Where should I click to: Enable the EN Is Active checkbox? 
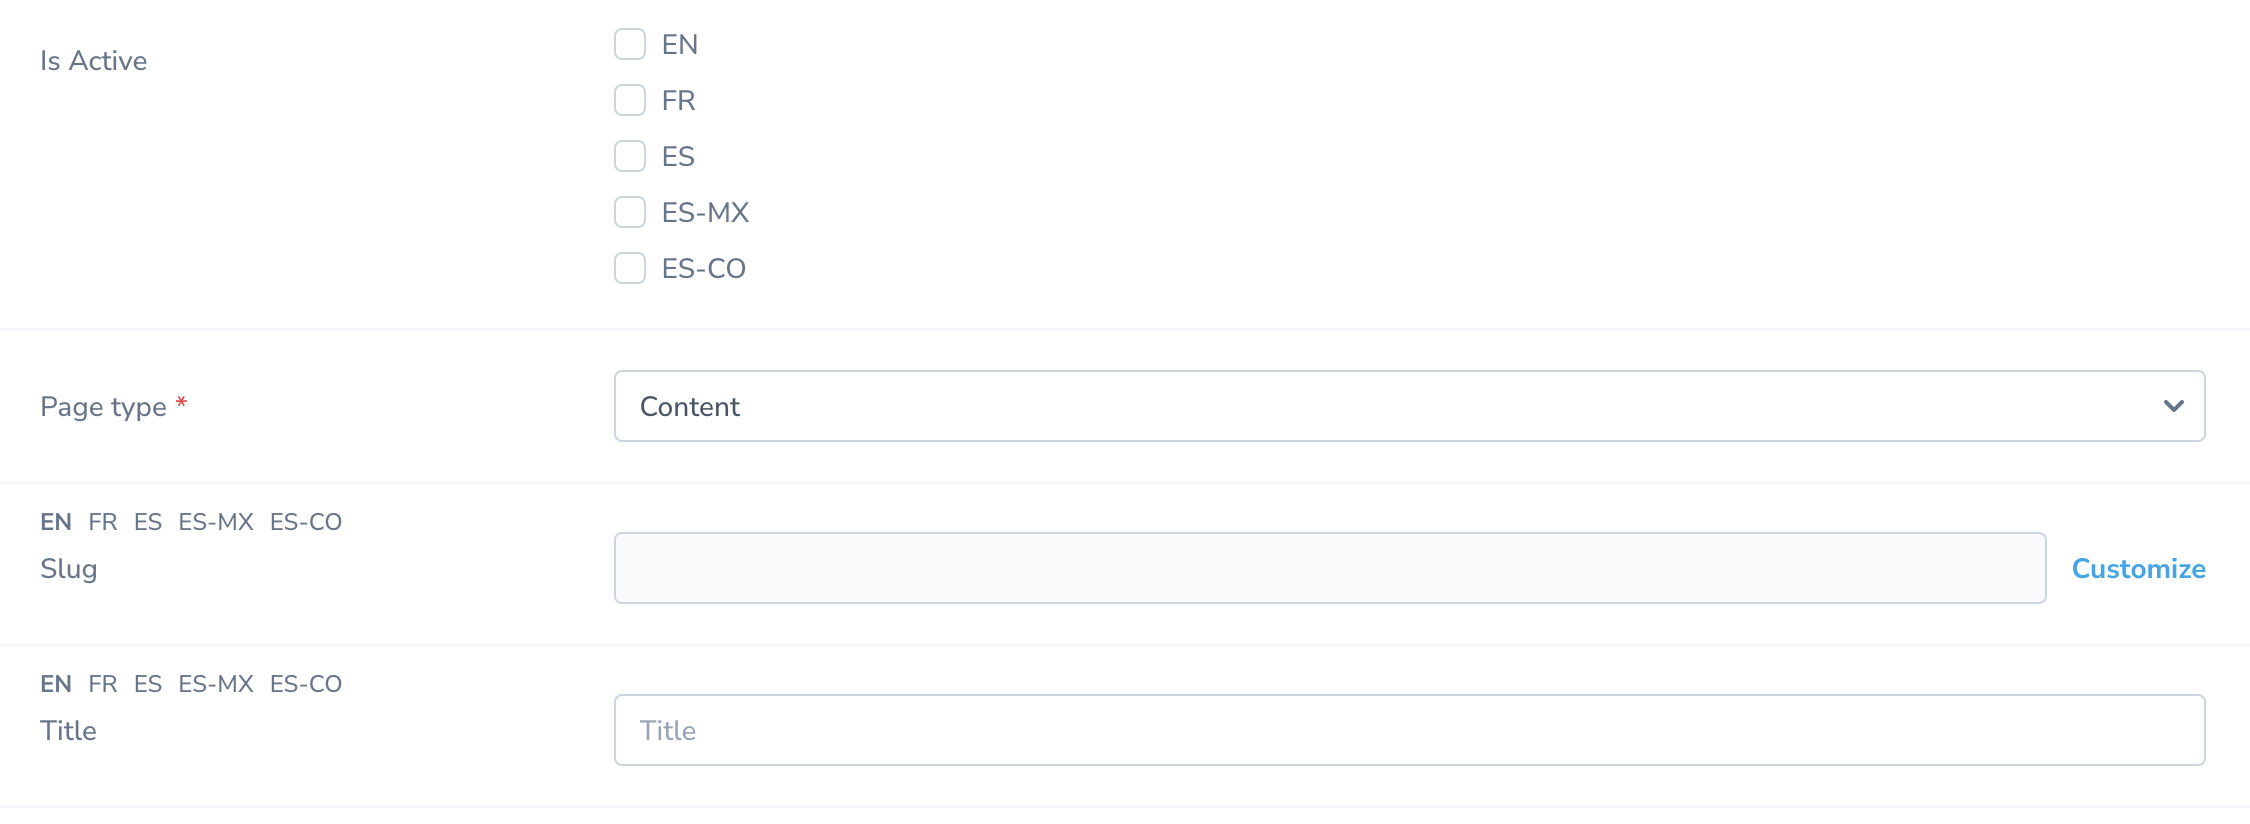630,44
